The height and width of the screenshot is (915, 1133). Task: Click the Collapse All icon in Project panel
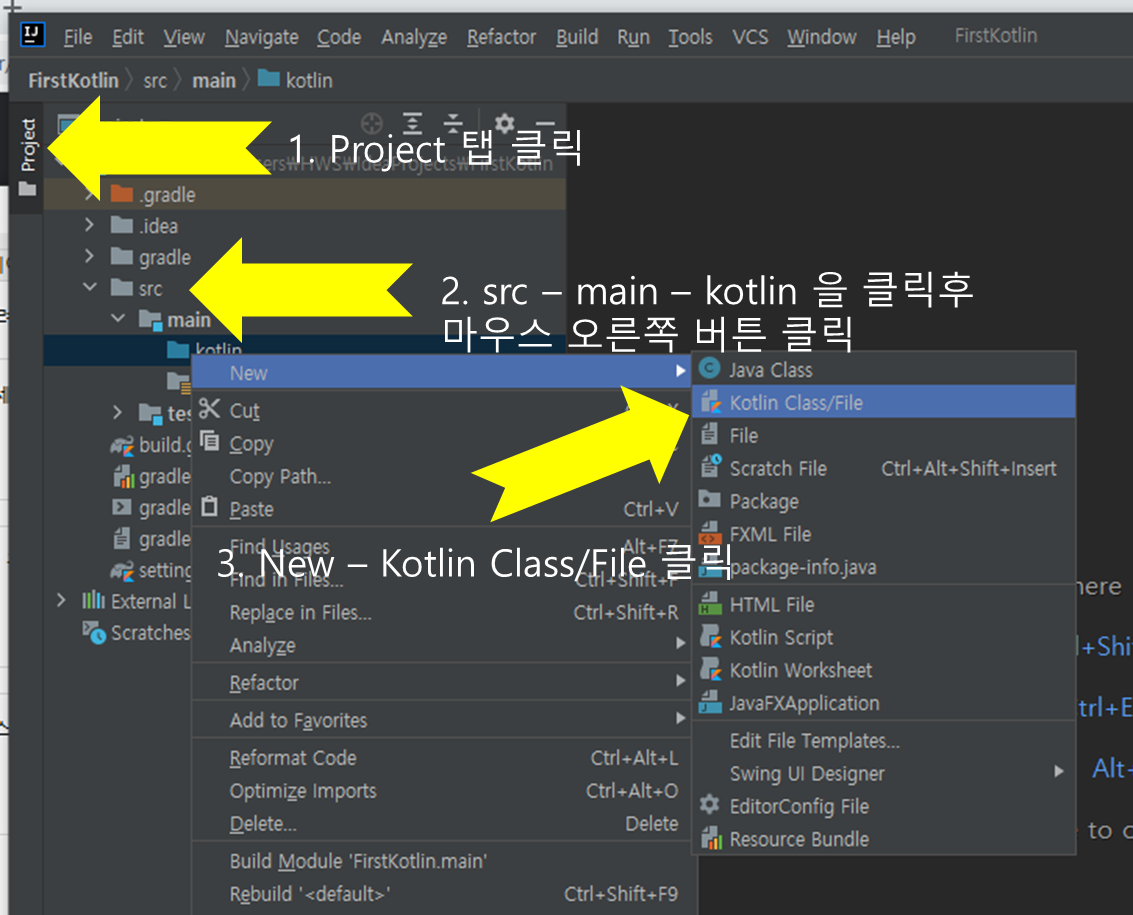point(452,124)
